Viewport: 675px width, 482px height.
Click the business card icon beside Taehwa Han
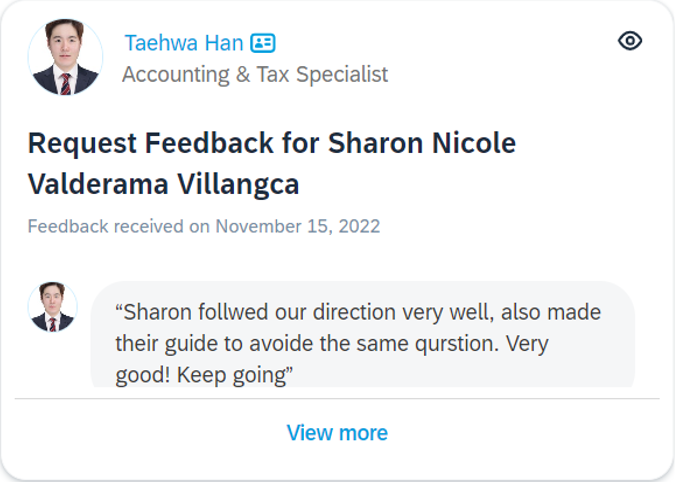pos(263,43)
